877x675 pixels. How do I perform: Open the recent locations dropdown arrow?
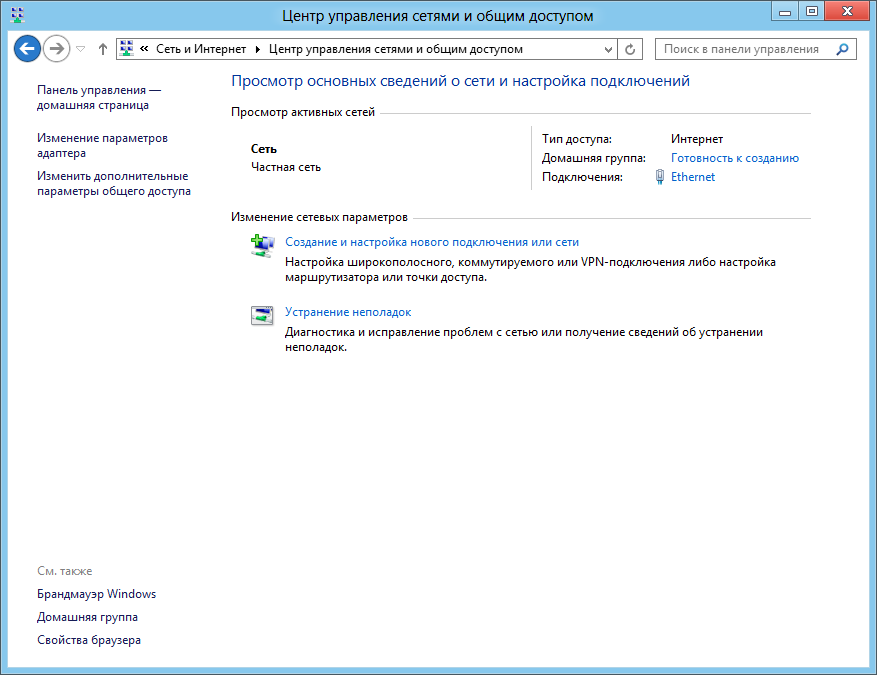click(x=81, y=49)
